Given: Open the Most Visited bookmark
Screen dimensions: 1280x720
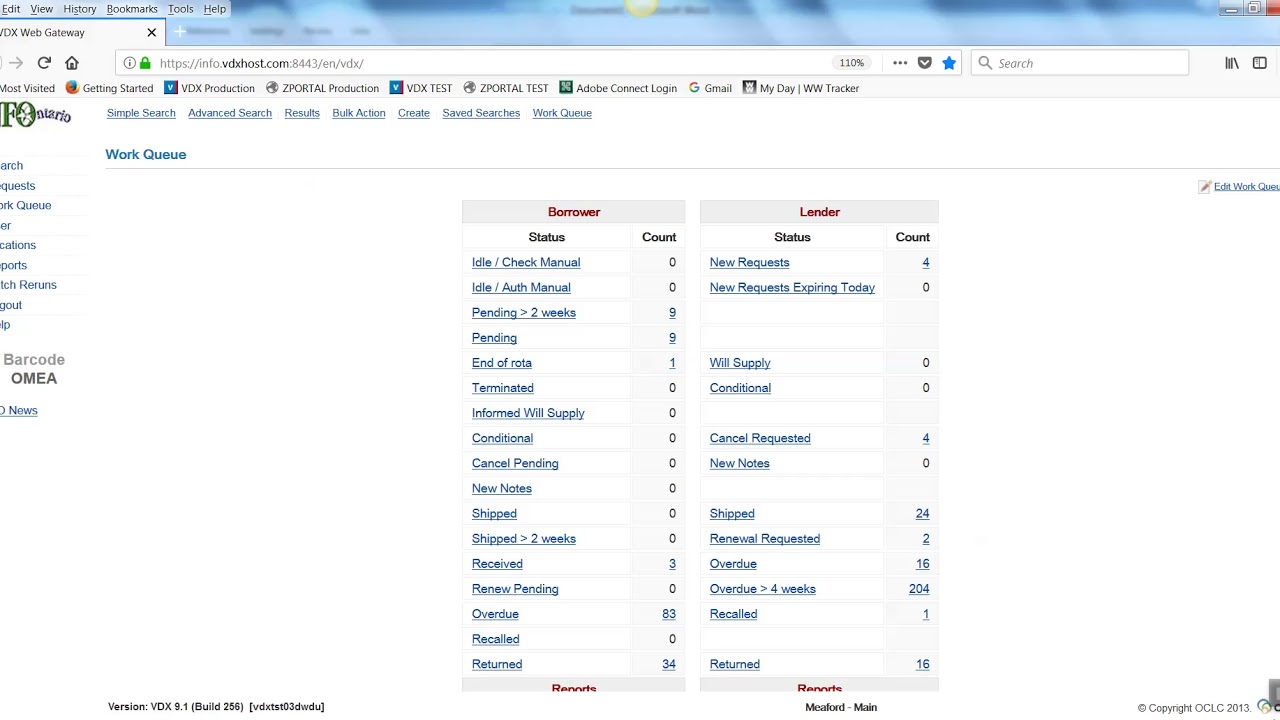Looking at the screenshot, I should (27, 88).
